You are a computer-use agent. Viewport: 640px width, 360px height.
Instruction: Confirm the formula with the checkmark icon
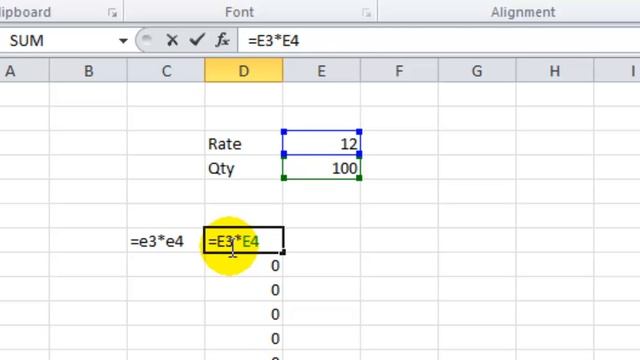click(197, 40)
